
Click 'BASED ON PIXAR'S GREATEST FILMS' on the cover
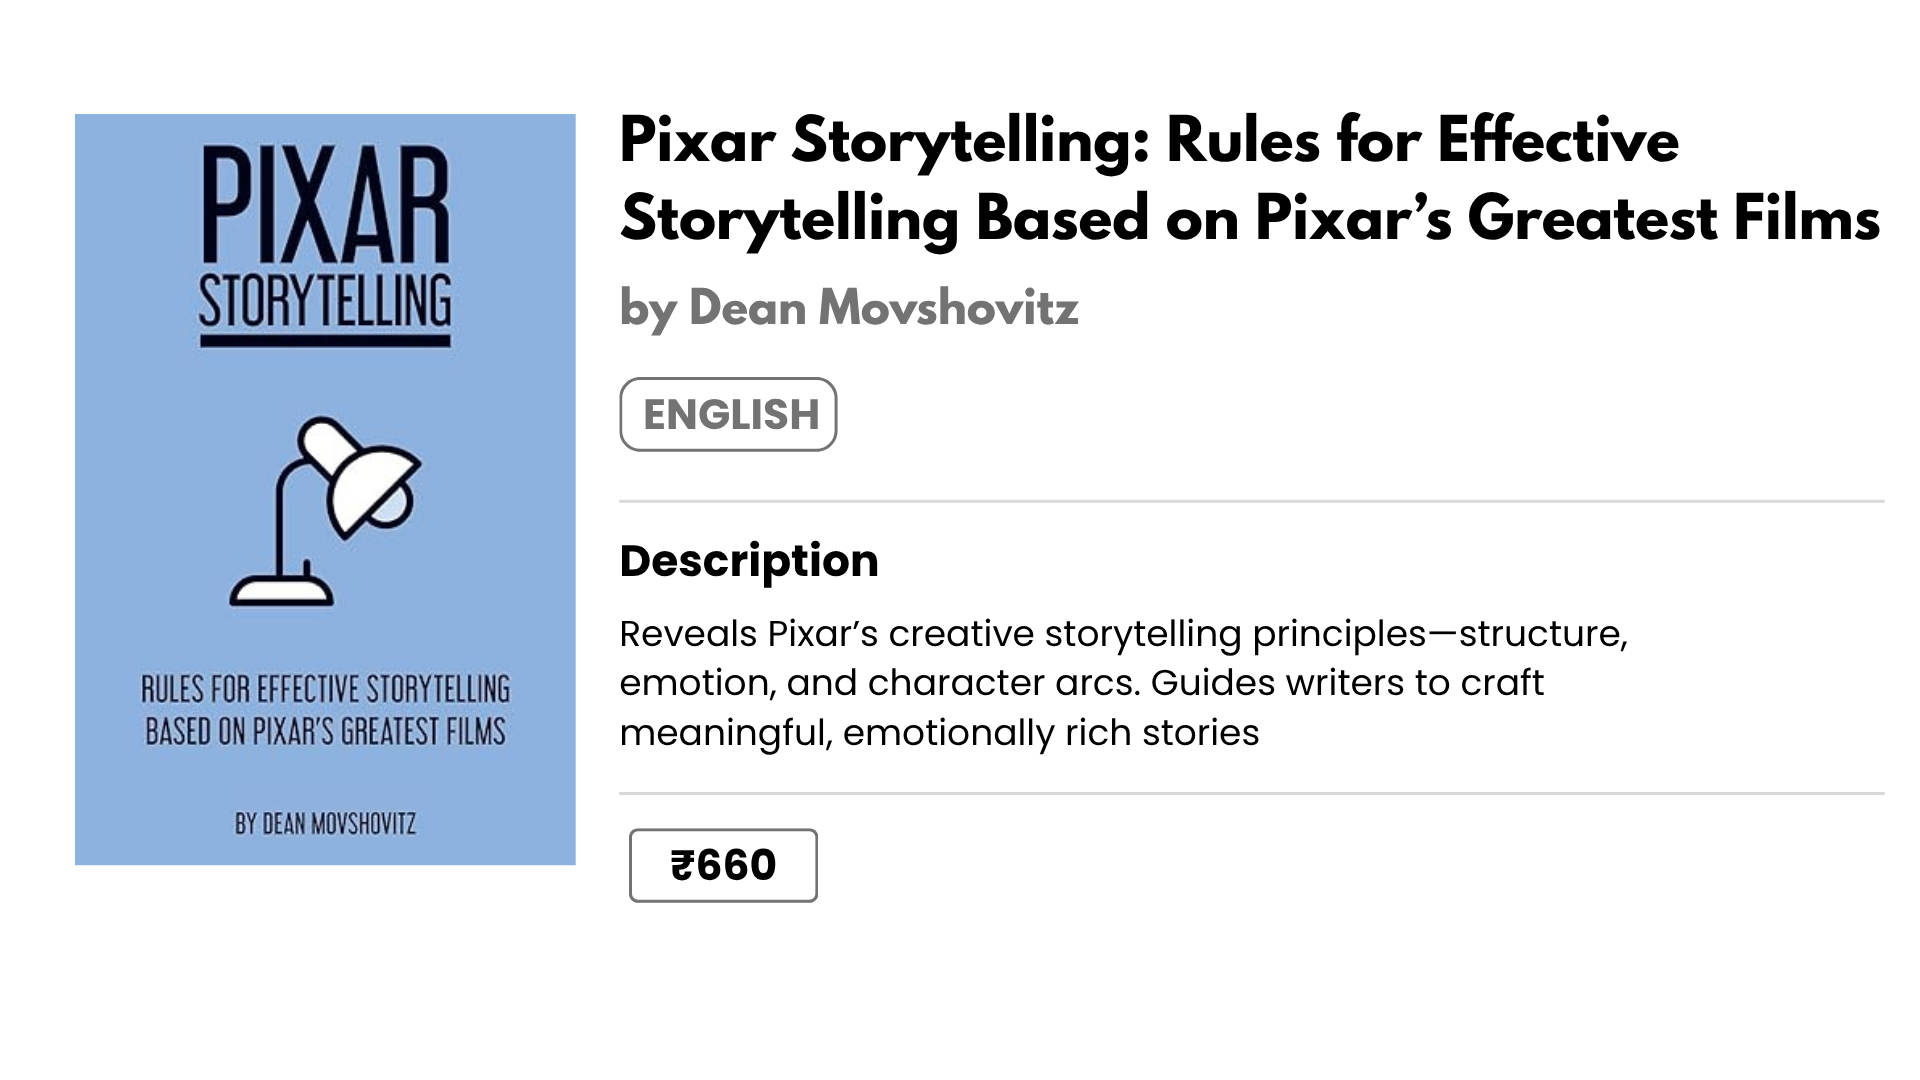[325, 732]
